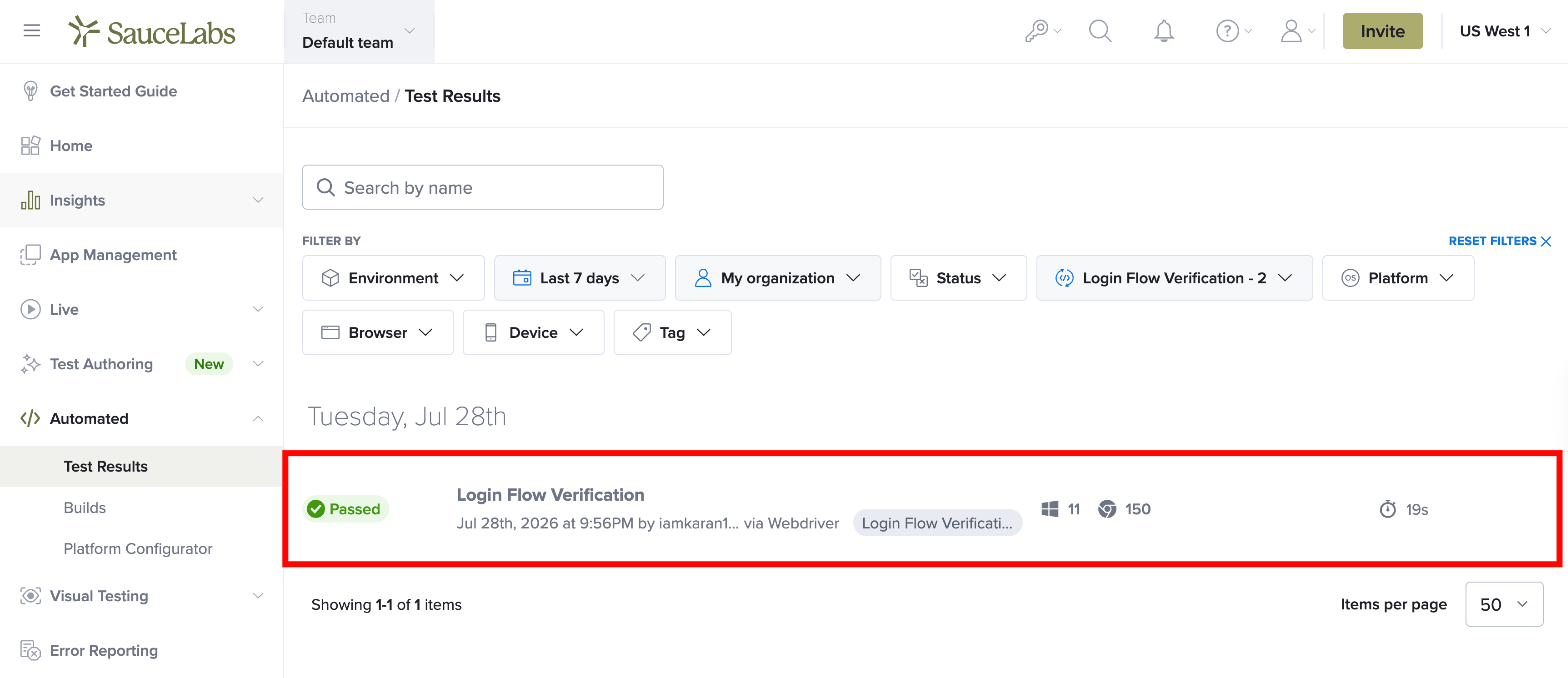Go to Builds in the sidebar
This screenshot has height=678, width=1568.
point(85,508)
